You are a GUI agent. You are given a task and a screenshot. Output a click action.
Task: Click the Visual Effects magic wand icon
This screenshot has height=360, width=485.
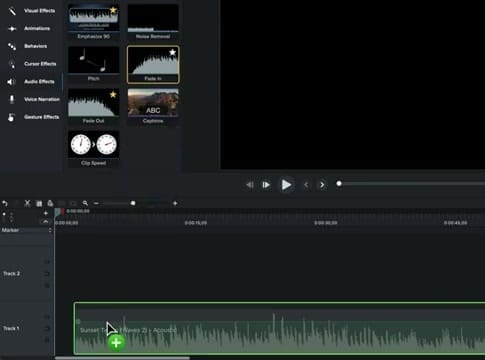(12, 11)
